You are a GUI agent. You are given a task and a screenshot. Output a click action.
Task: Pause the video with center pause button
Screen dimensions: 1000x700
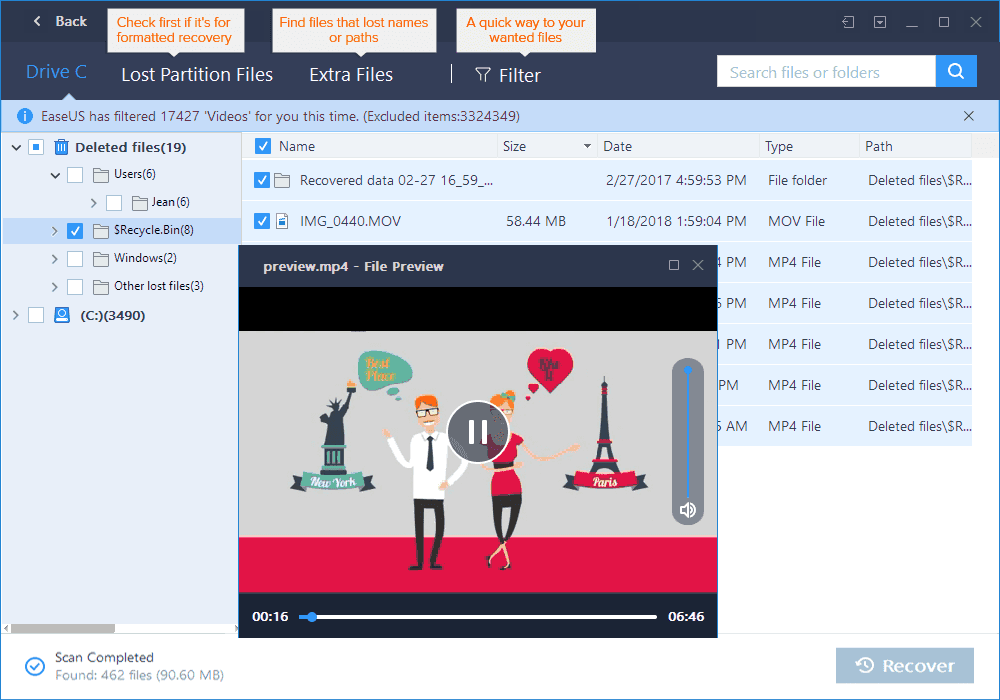[x=478, y=432]
